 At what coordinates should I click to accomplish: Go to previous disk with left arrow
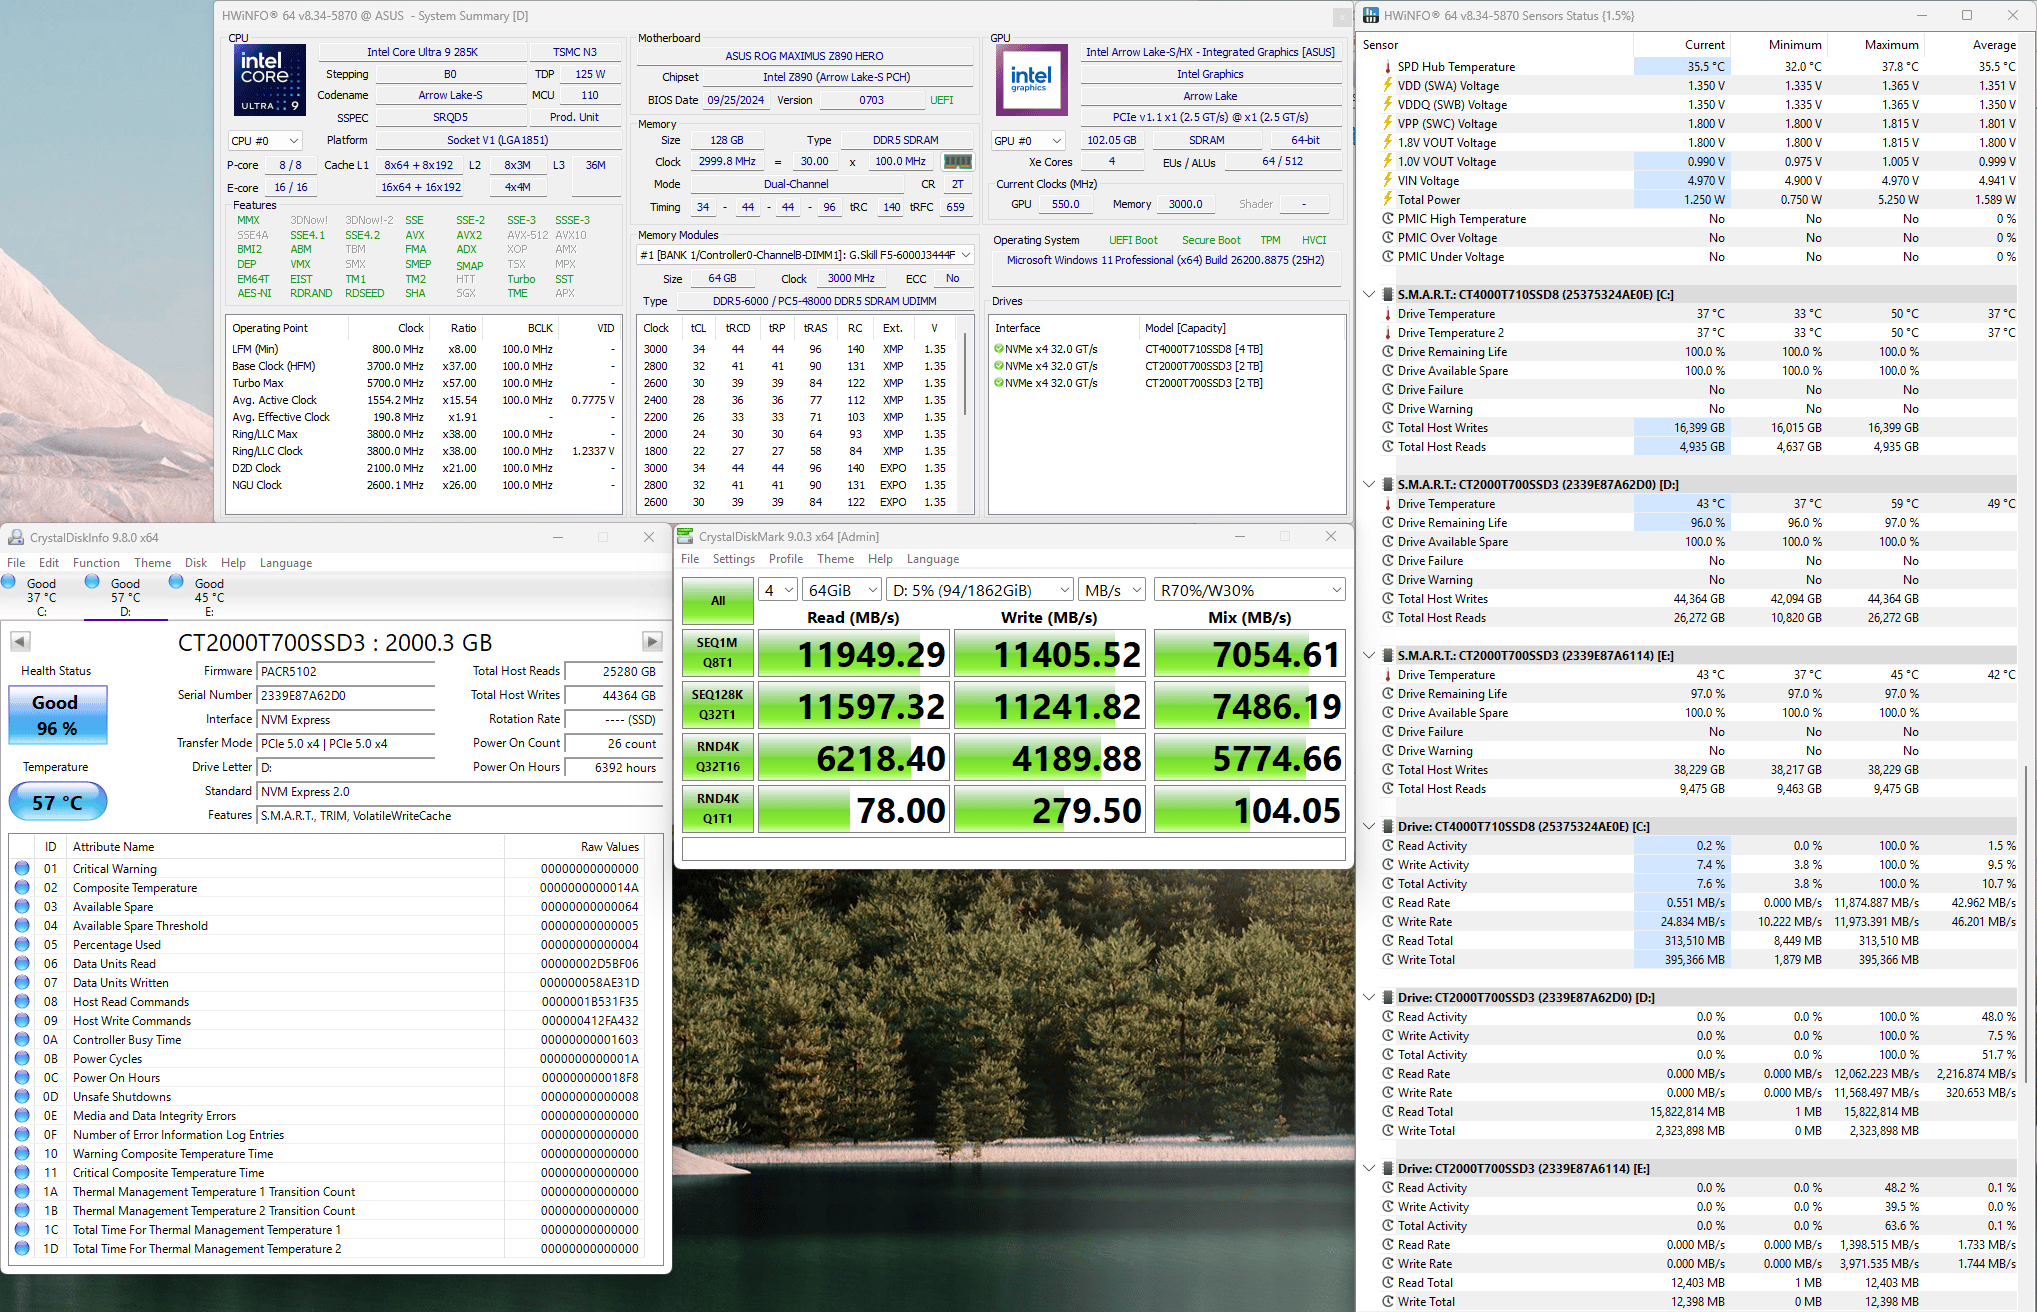point(20,641)
